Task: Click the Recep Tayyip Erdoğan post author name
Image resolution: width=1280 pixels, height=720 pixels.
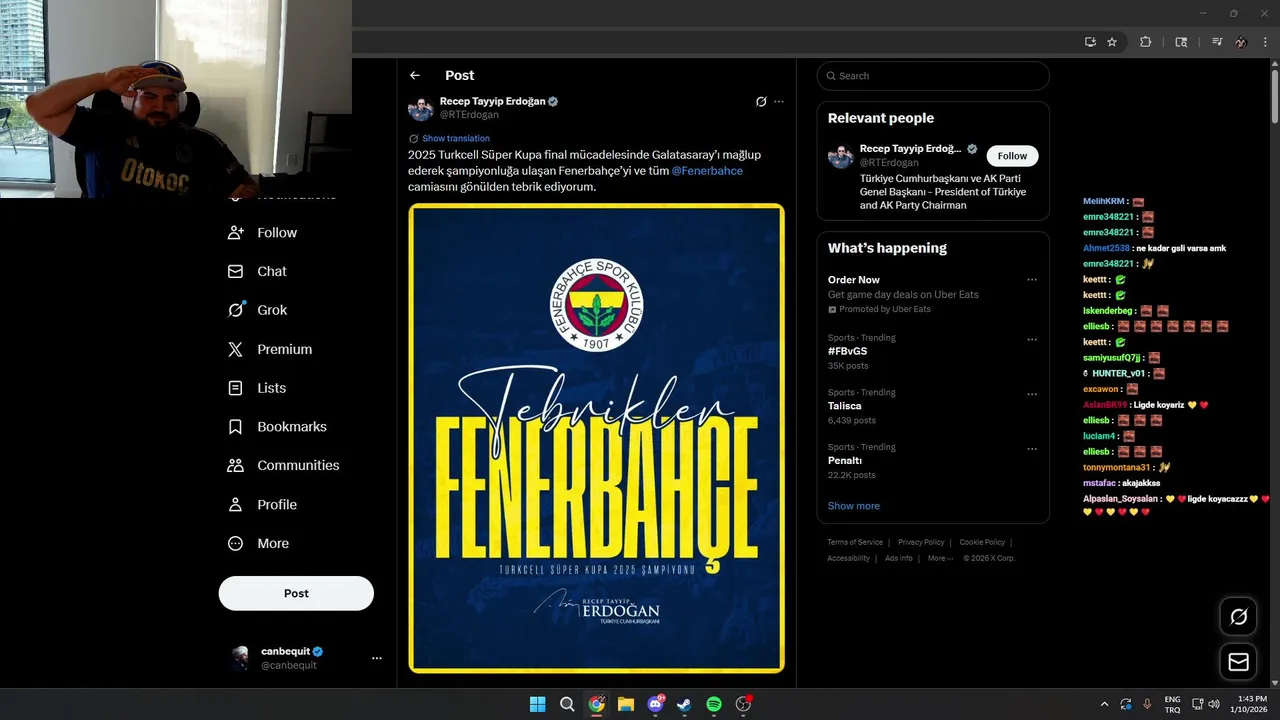Action: (493, 102)
